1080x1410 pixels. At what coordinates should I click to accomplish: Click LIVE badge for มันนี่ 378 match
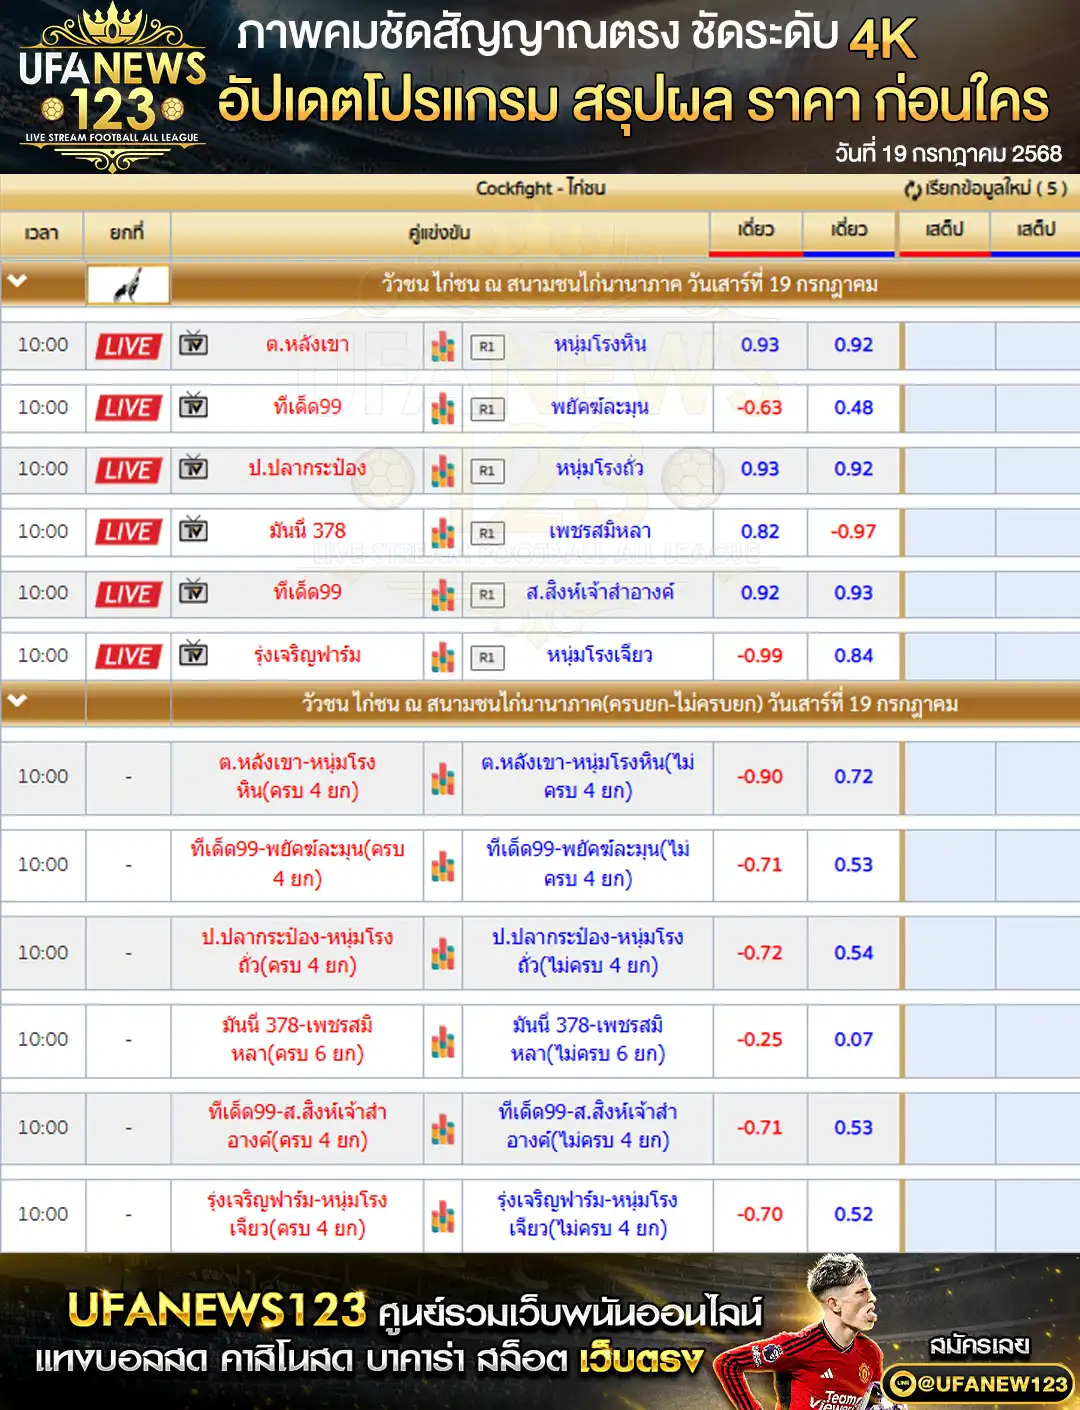click(128, 532)
